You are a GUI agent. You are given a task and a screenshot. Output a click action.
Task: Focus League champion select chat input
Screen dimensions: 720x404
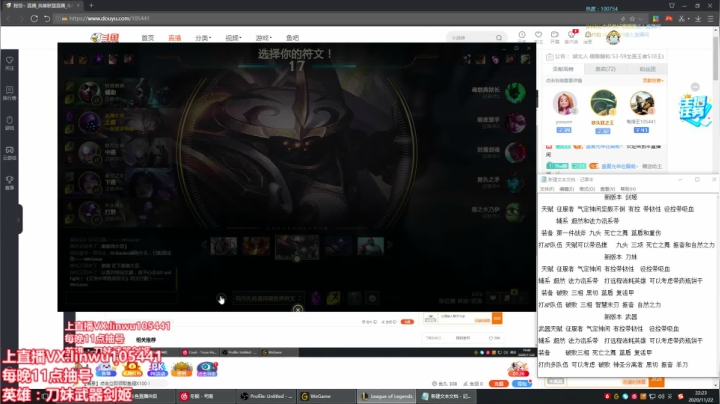(121, 298)
